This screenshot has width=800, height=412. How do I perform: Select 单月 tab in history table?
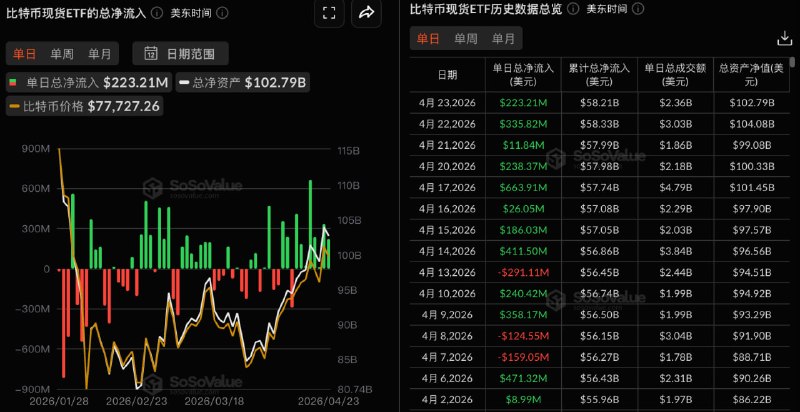[503, 39]
